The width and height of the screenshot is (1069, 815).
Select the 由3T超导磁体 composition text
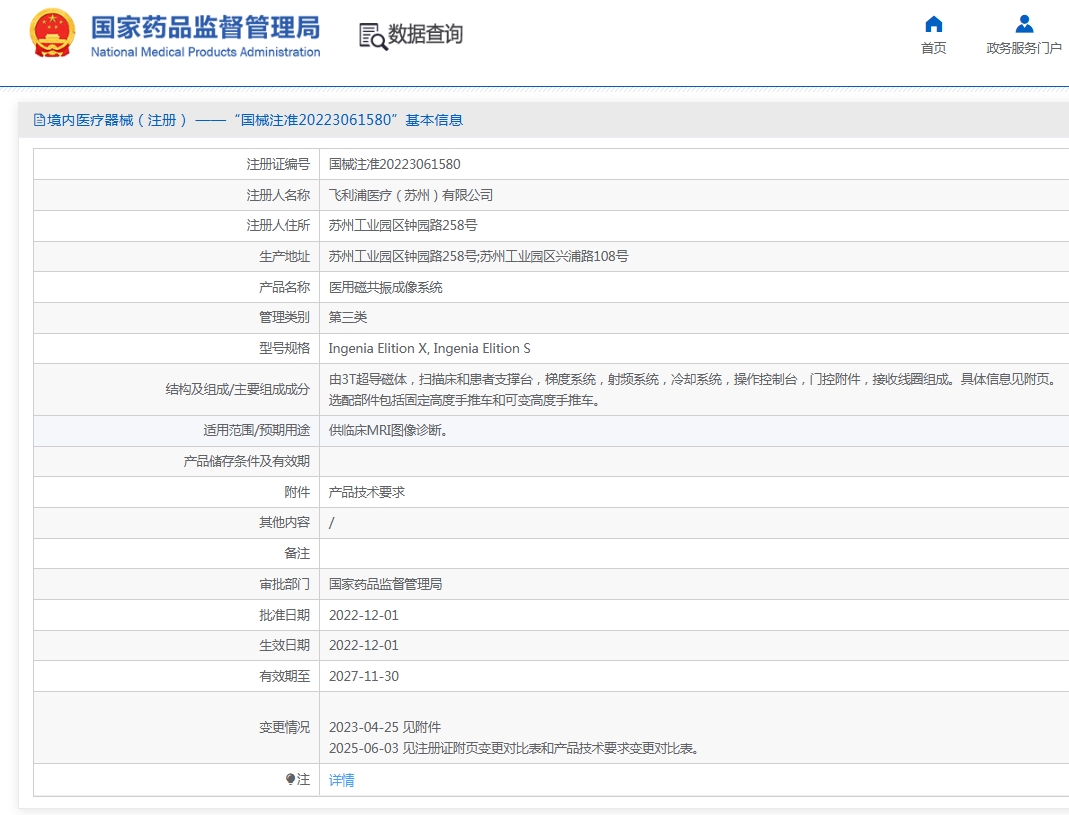pos(692,379)
